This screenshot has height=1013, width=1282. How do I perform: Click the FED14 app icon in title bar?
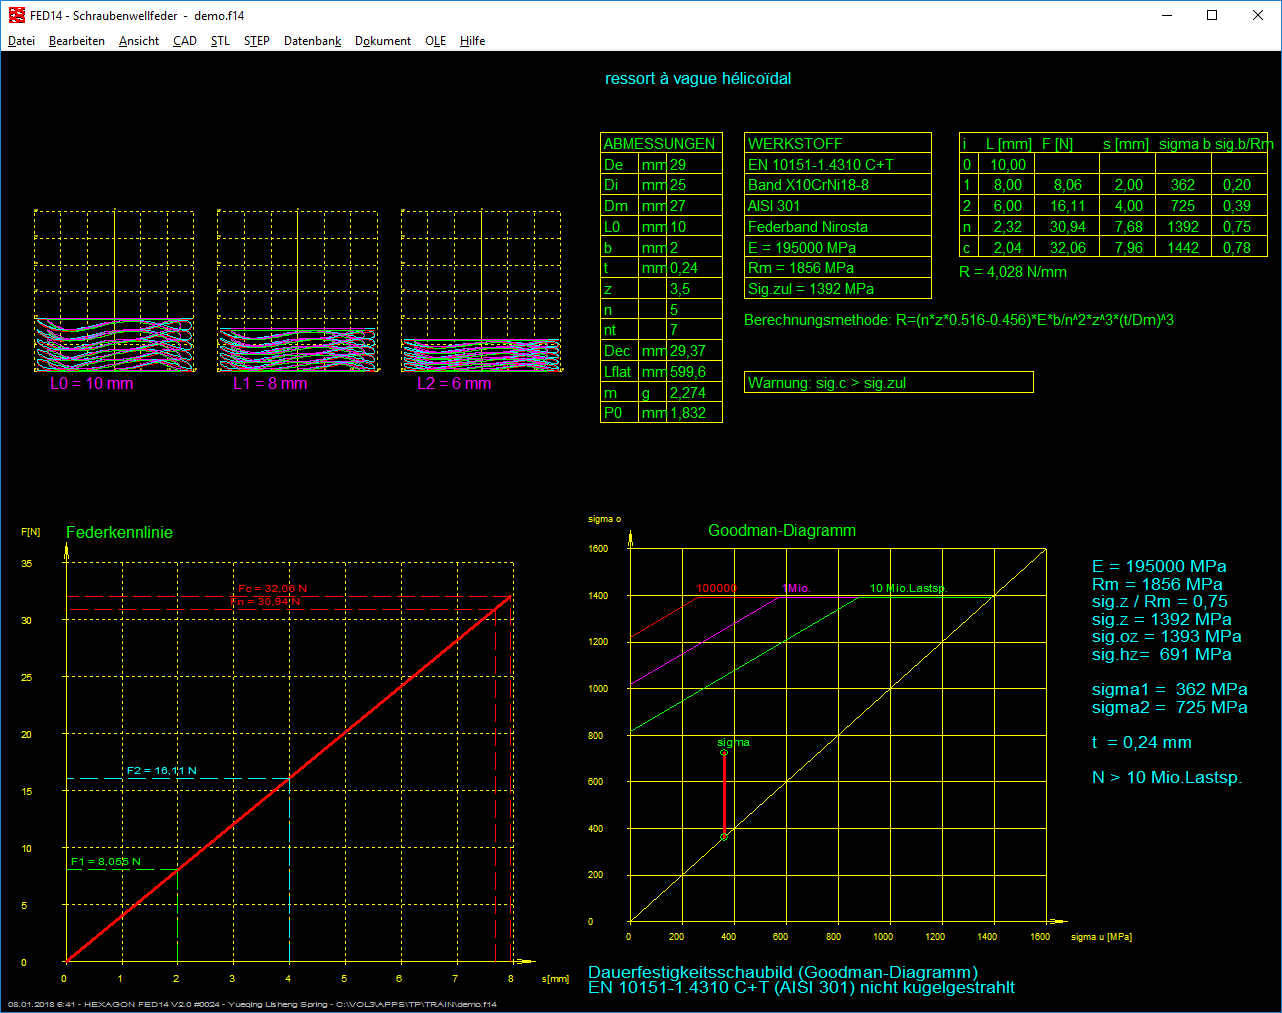click(x=16, y=15)
